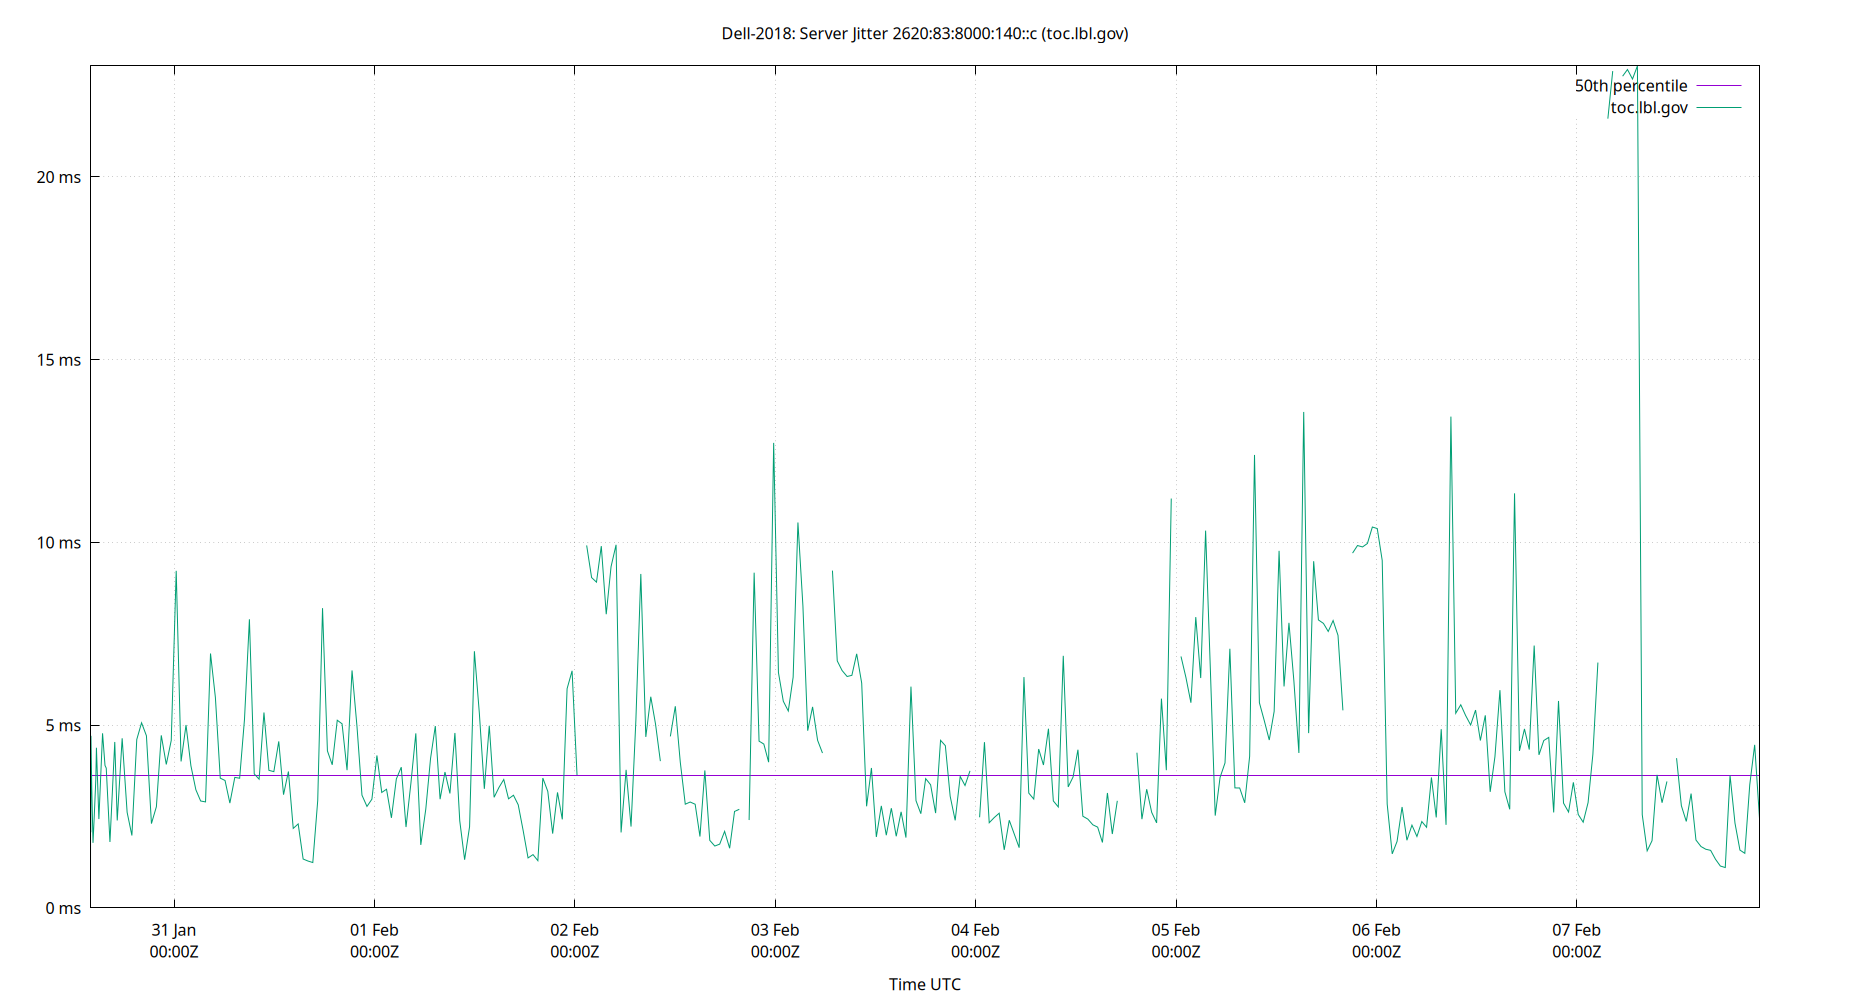The height and width of the screenshot is (1000, 1850).
Task: Click the jitter peak near 03 Feb
Action: (x=775, y=443)
